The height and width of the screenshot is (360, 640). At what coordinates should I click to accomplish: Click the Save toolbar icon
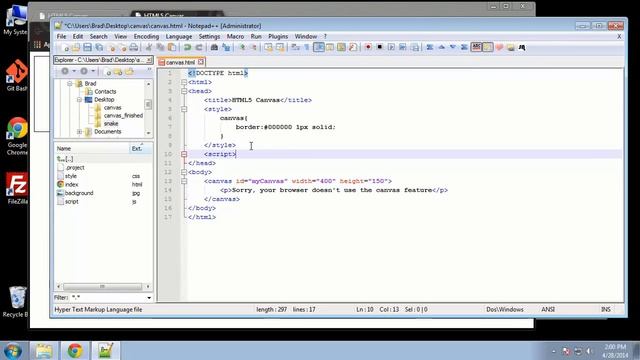pyautogui.click(x=87, y=47)
